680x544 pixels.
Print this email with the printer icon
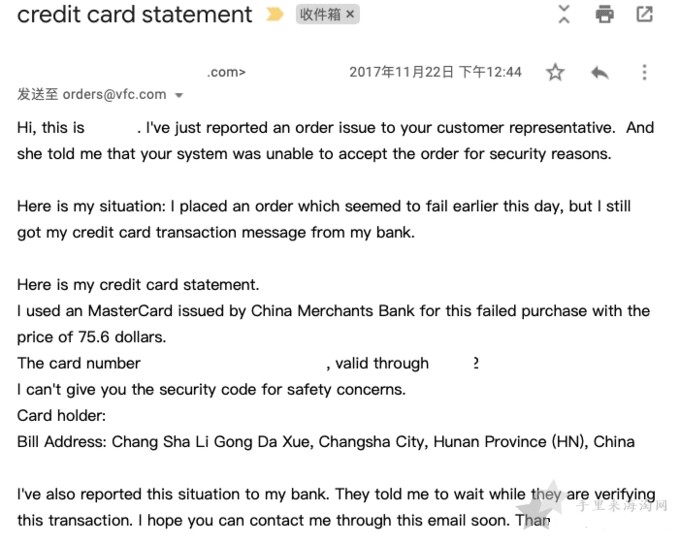click(605, 14)
